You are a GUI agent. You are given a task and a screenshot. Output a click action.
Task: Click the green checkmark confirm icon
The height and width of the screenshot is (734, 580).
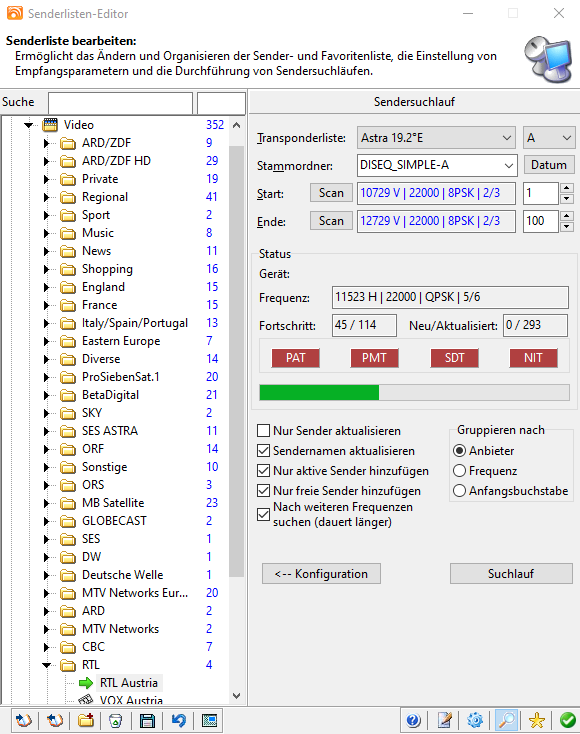[567, 720]
